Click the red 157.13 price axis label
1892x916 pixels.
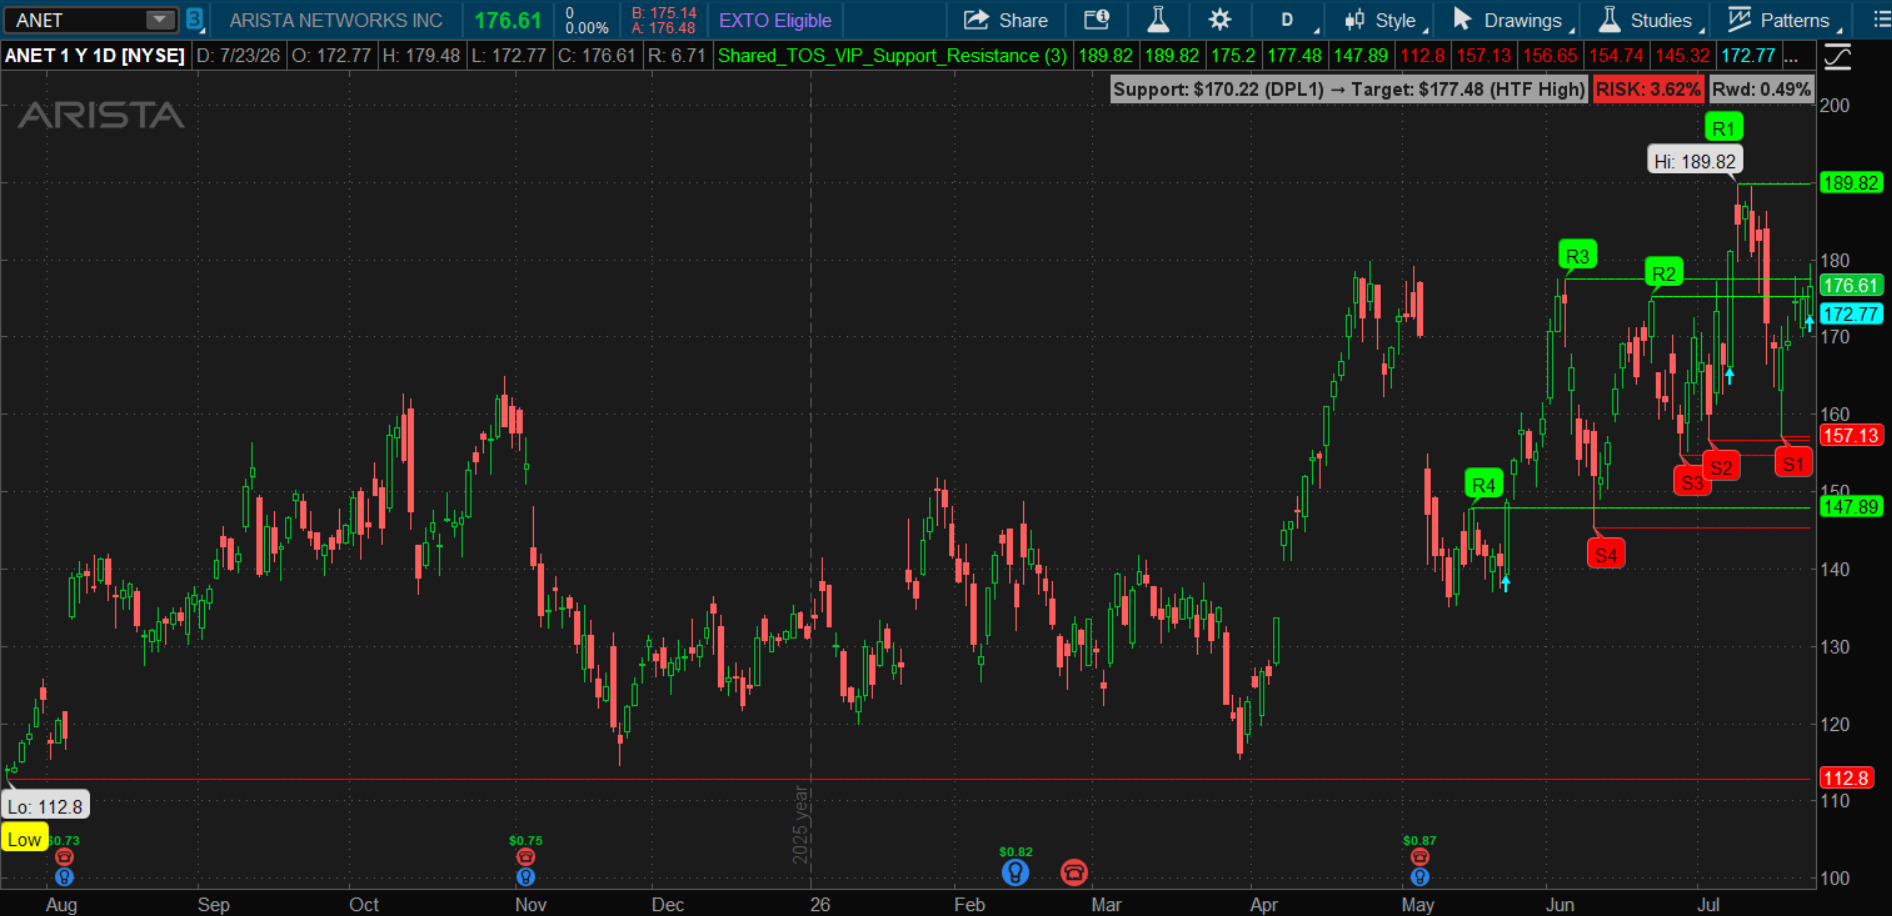click(x=1851, y=435)
